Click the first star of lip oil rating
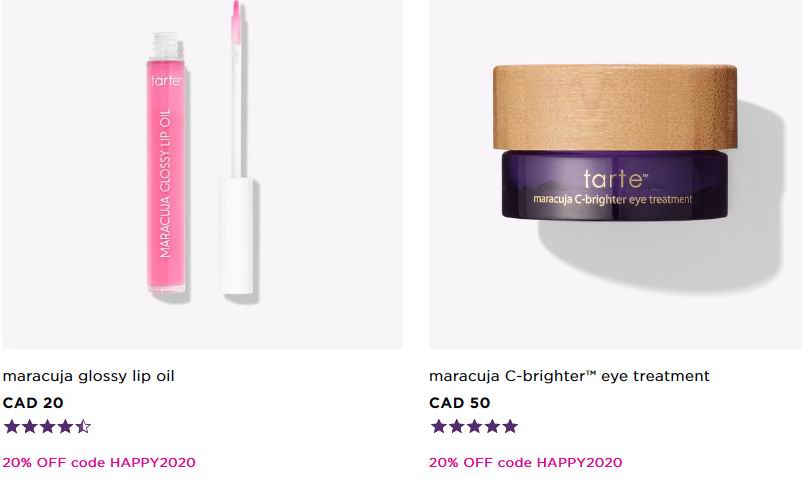 tap(11, 426)
